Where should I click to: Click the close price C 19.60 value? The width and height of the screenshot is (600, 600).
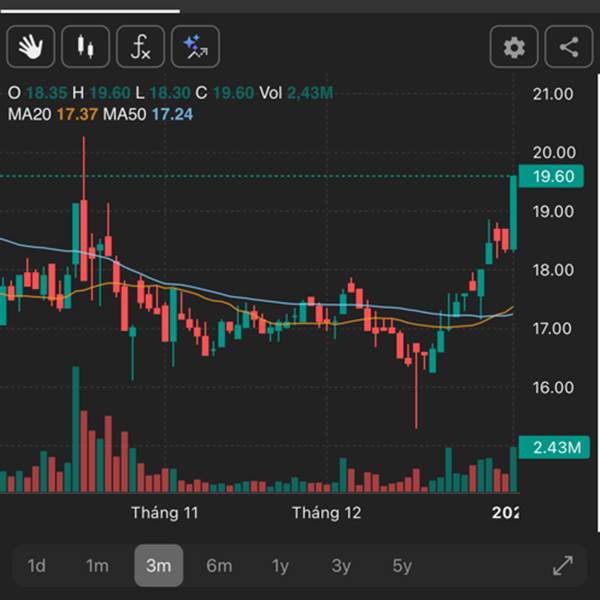point(225,93)
